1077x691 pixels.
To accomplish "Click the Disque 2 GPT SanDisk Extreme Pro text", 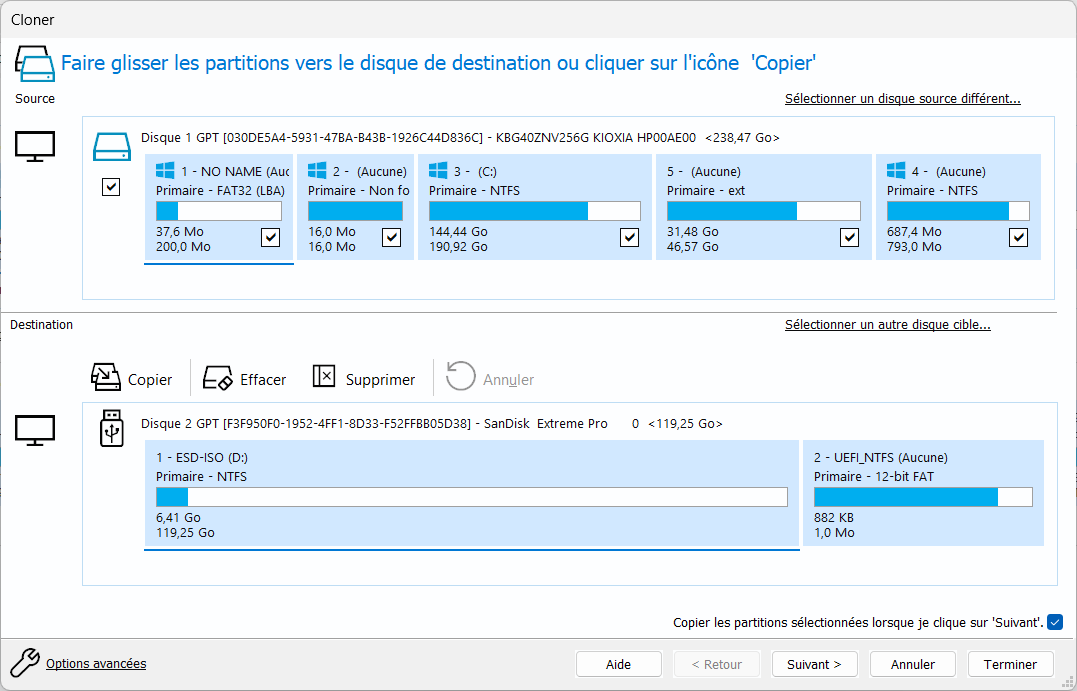I will click(431, 424).
